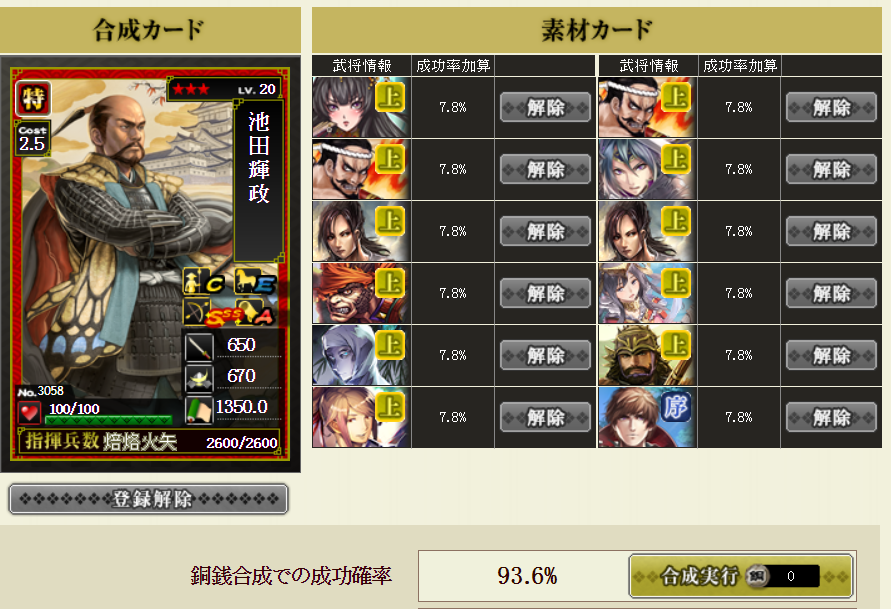Click the golden helmet bearded warrior portrait
The height and width of the screenshot is (609, 891).
point(647,355)
